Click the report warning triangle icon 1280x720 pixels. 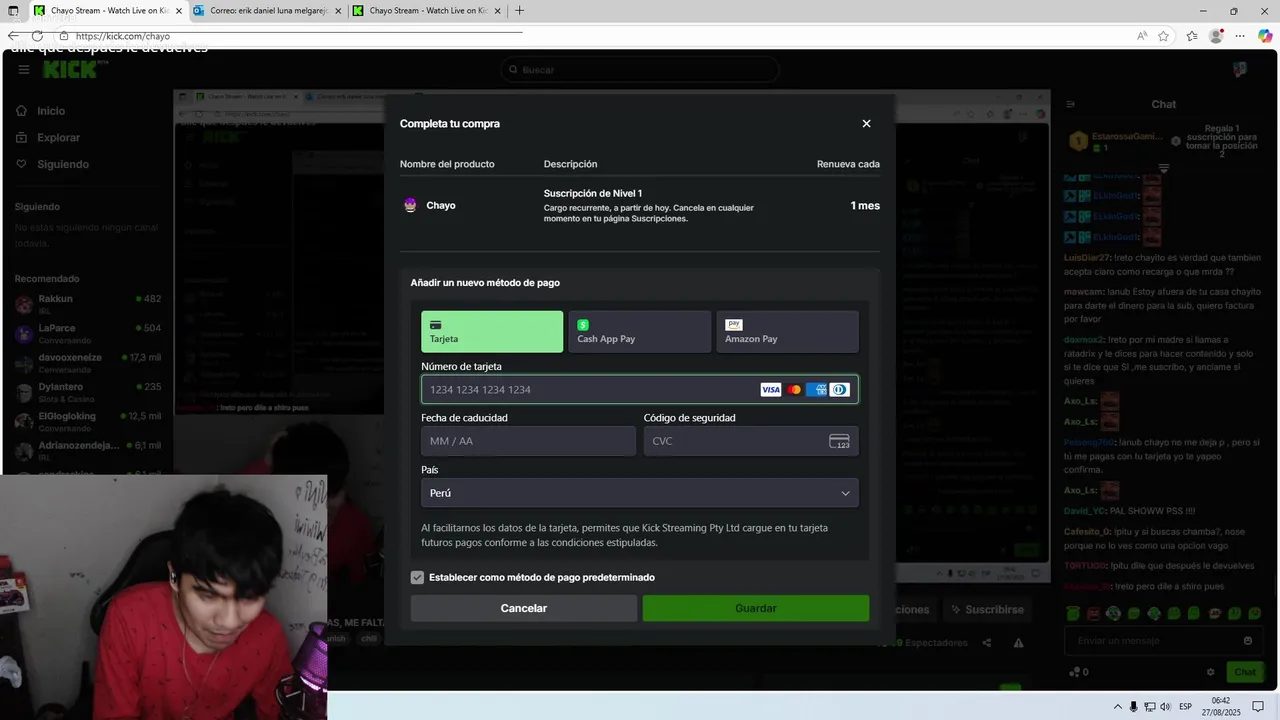(x=1019, y=643)
